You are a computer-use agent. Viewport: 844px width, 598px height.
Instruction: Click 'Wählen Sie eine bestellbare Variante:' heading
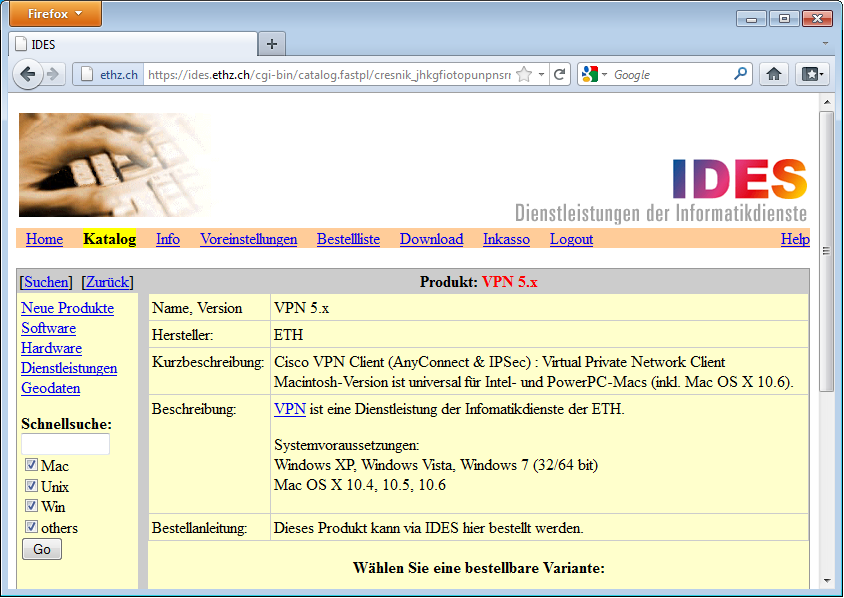[x=479, y=568]
